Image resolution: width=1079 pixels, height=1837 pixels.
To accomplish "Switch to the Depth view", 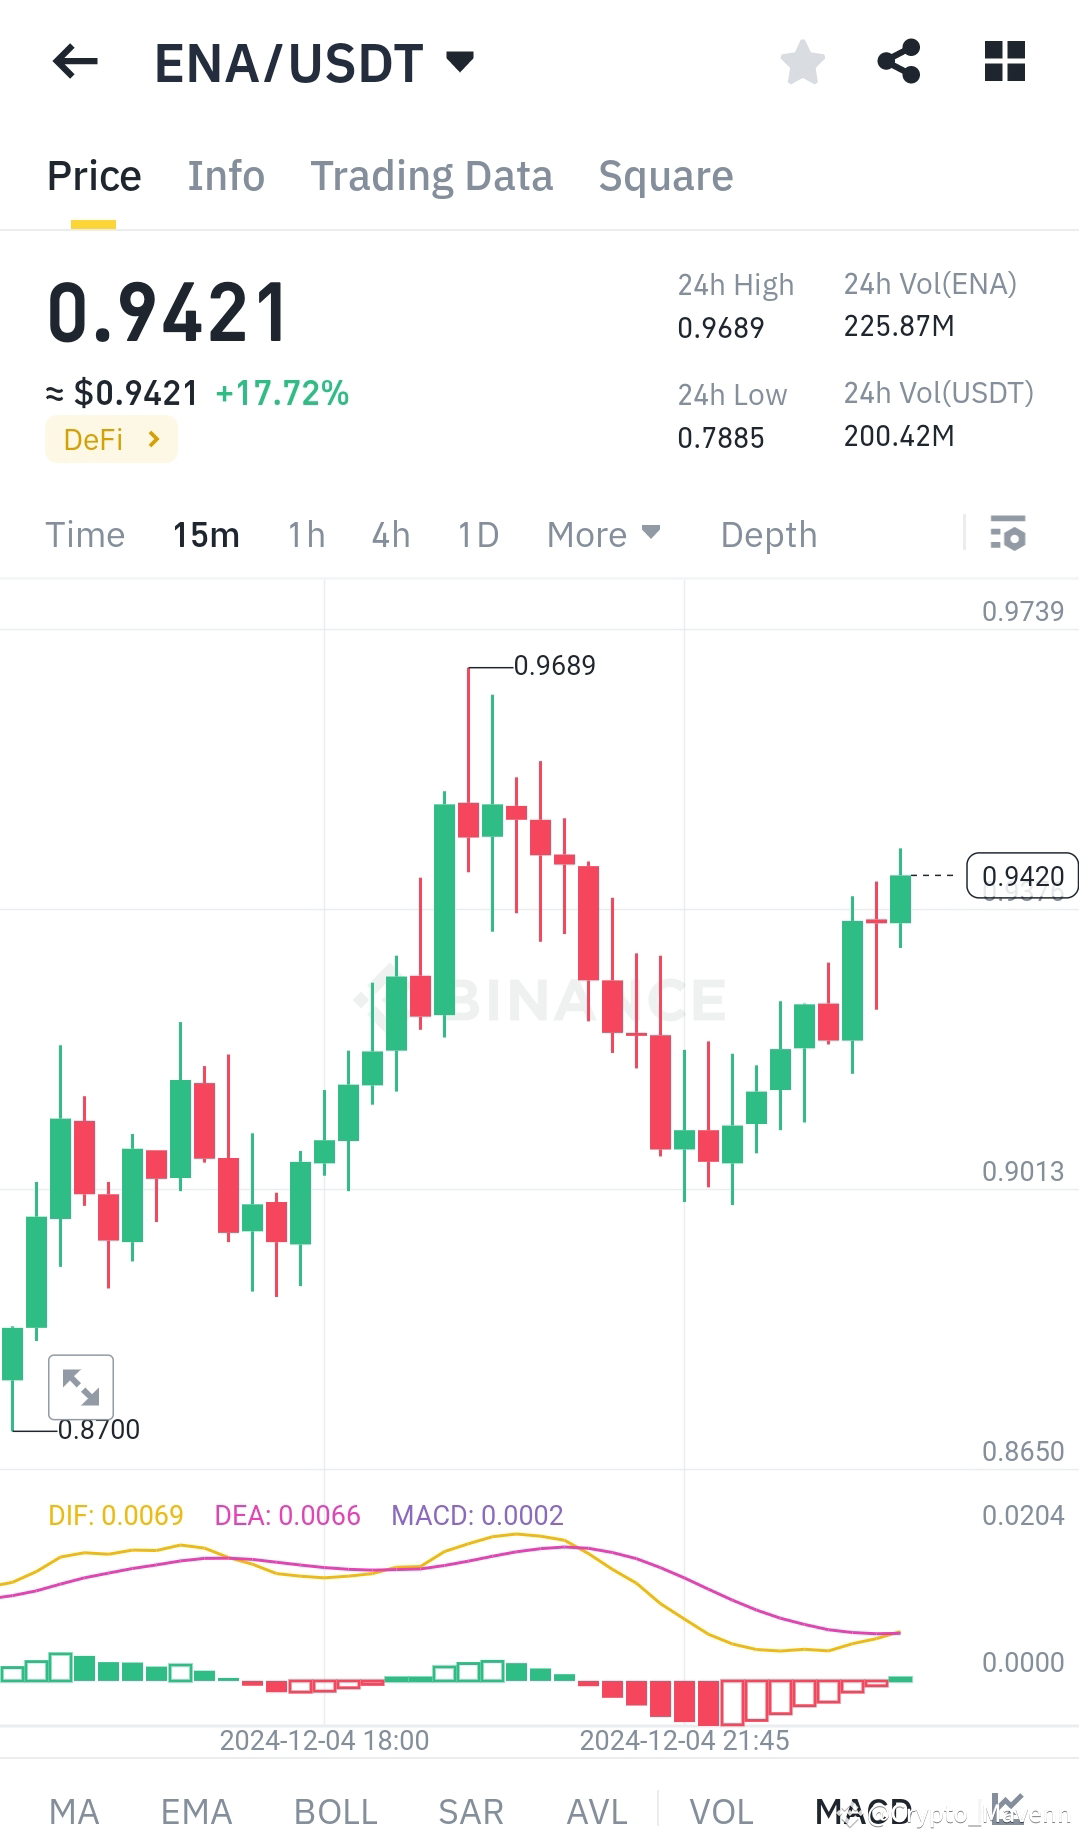I will (x=768, y=535).
